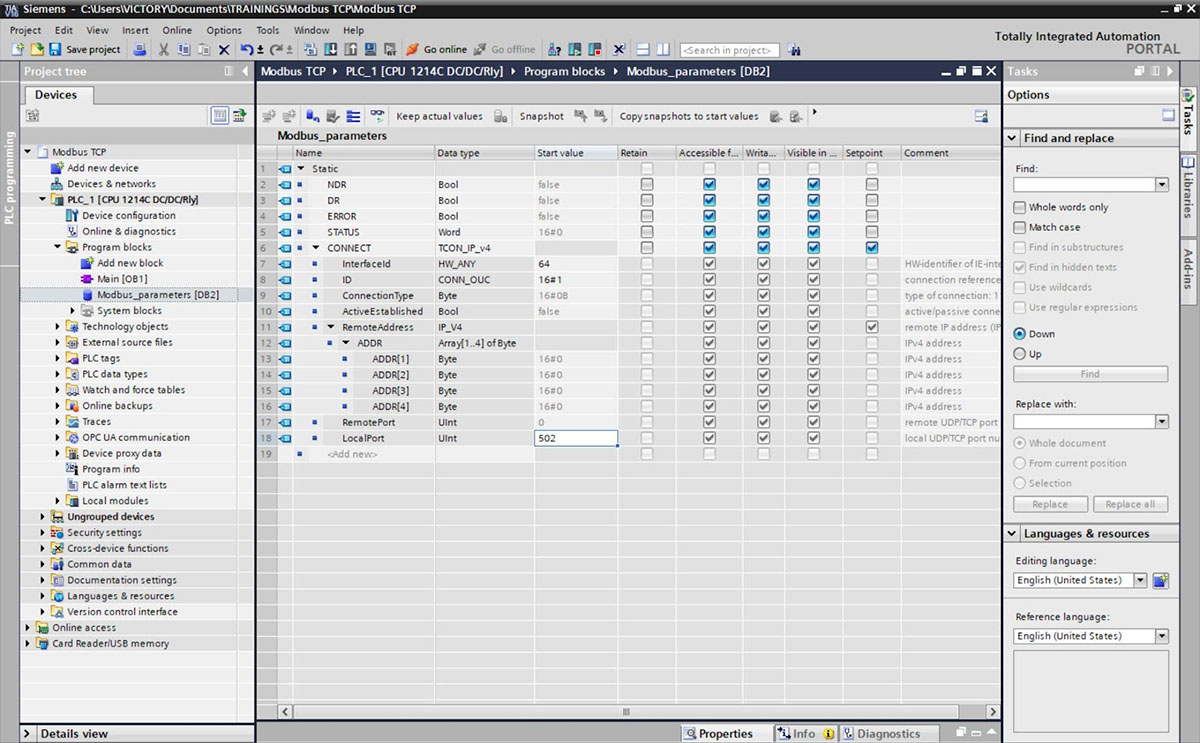Click the binoculars search icon in toolbar
This screenshot has width=1200, height=743.
pyautogui.click(x=794, y=49)
